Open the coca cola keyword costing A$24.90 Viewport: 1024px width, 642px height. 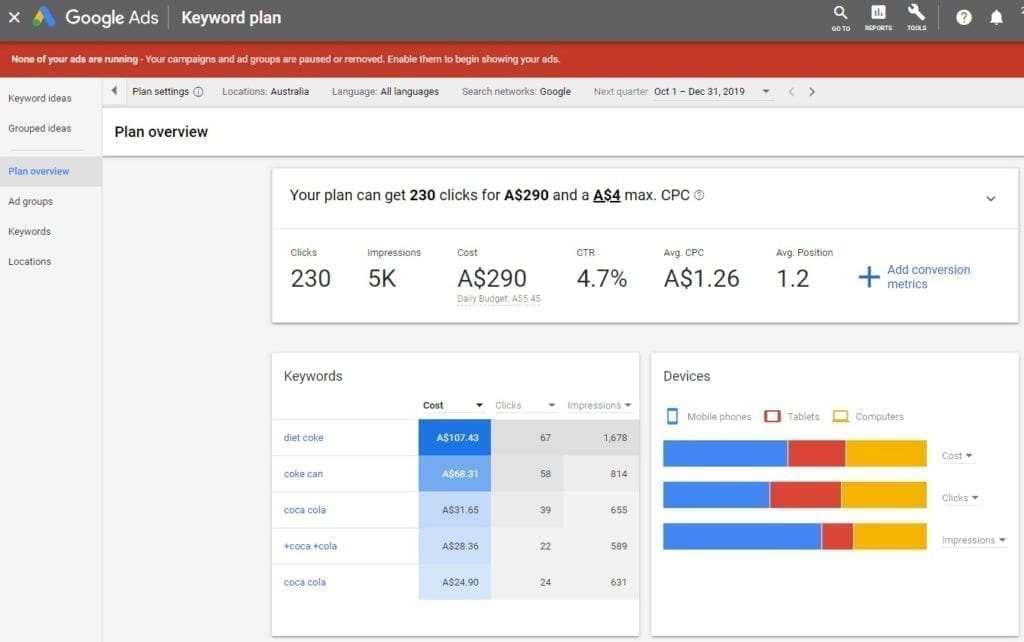[304, 583]
